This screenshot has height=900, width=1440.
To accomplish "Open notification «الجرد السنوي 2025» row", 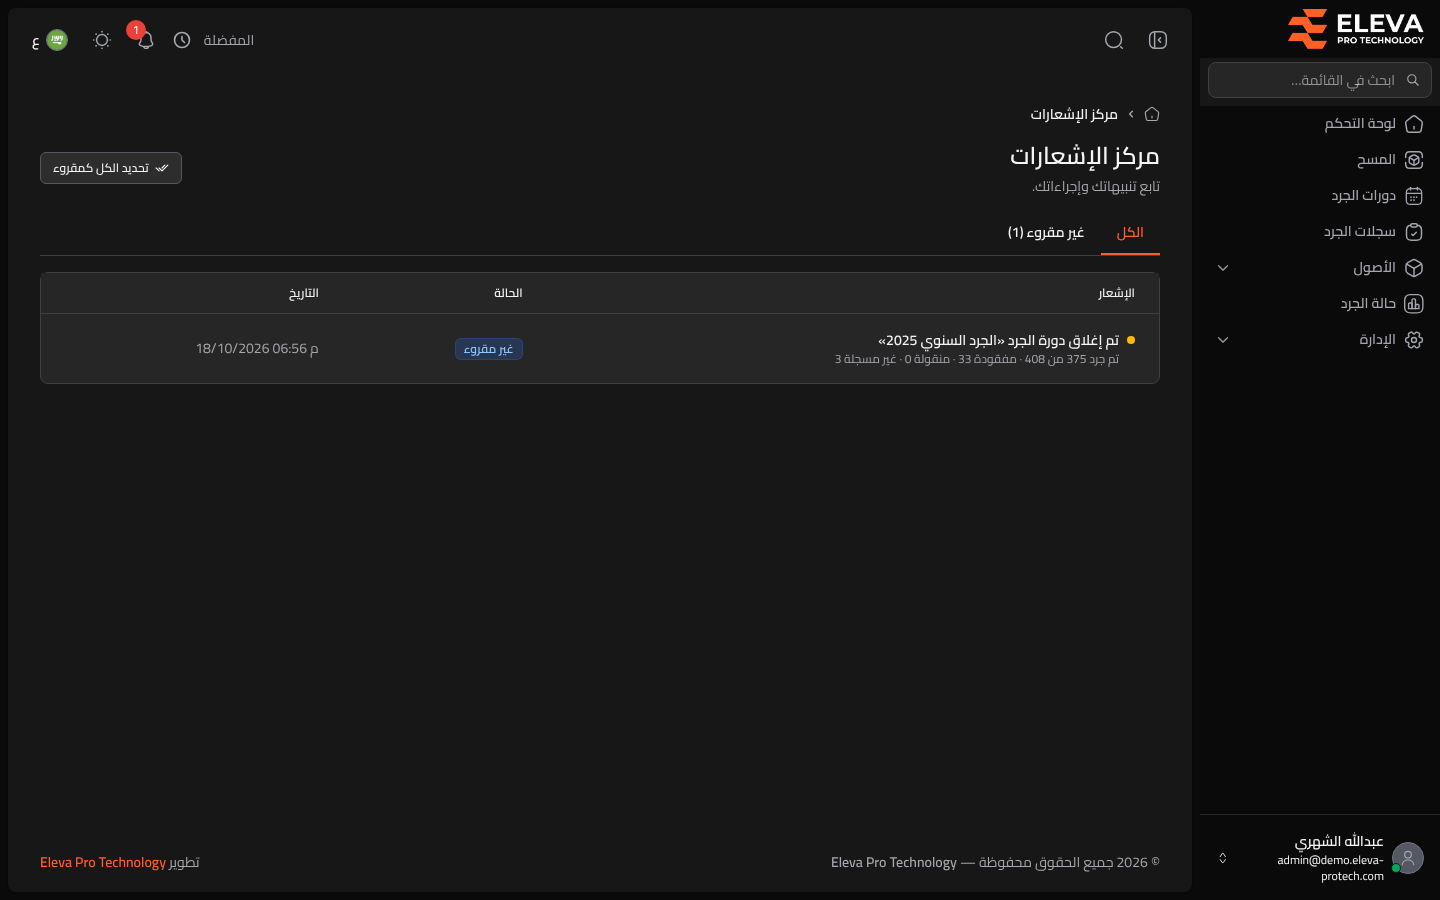I will (600, 349).
